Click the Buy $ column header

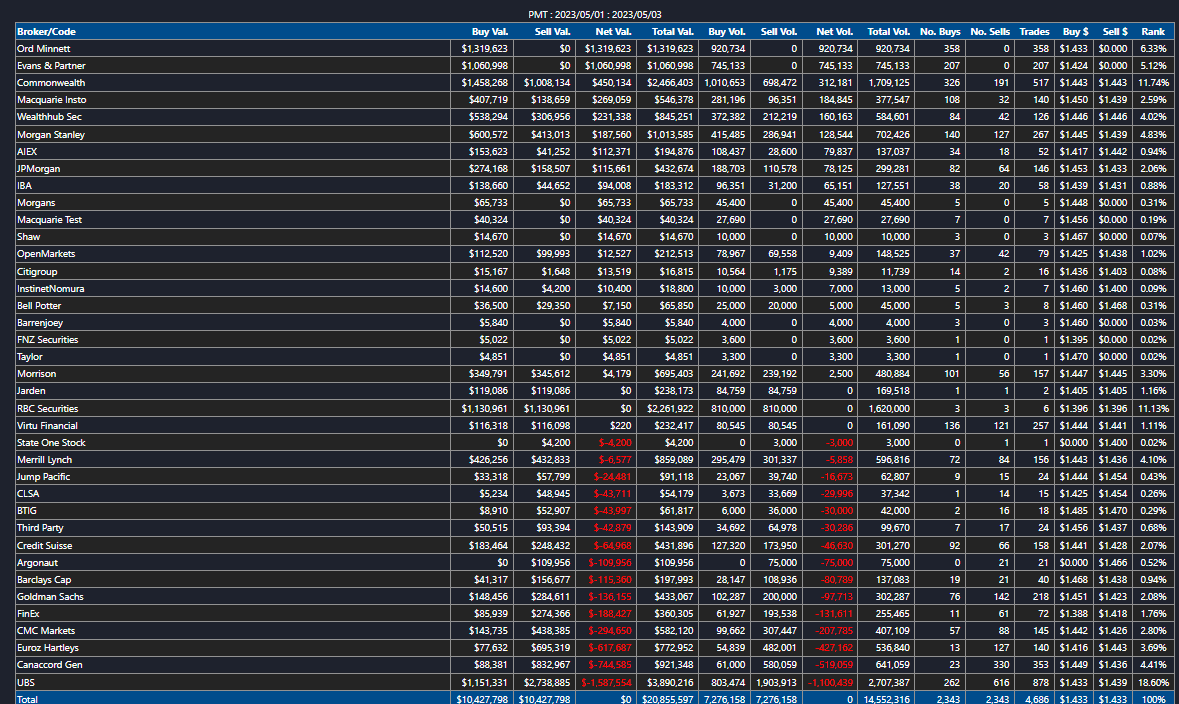click(1075, 32)
